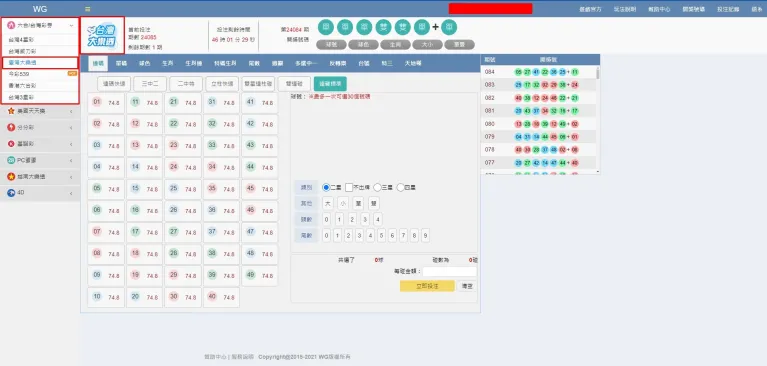Click the teal 28 icon beside PC蛋蛋
Viewport: 767px width, 366px height.
[x=11, y=160]
